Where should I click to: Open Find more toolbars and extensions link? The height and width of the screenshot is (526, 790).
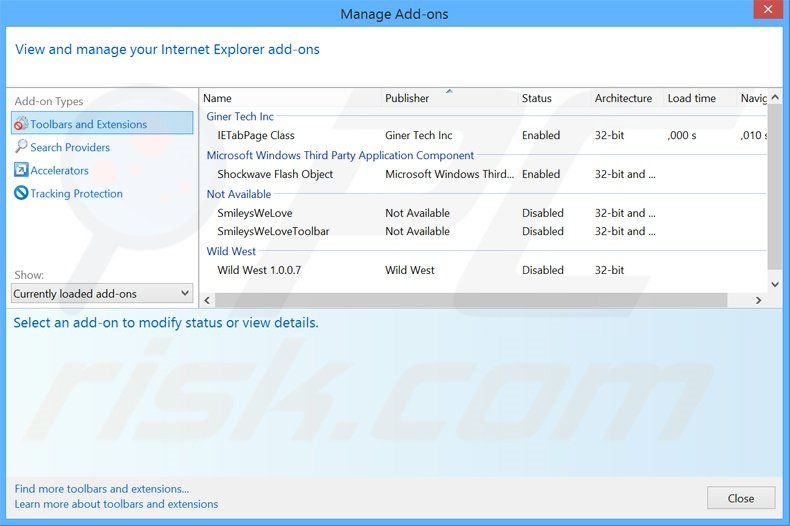[102, 489]
